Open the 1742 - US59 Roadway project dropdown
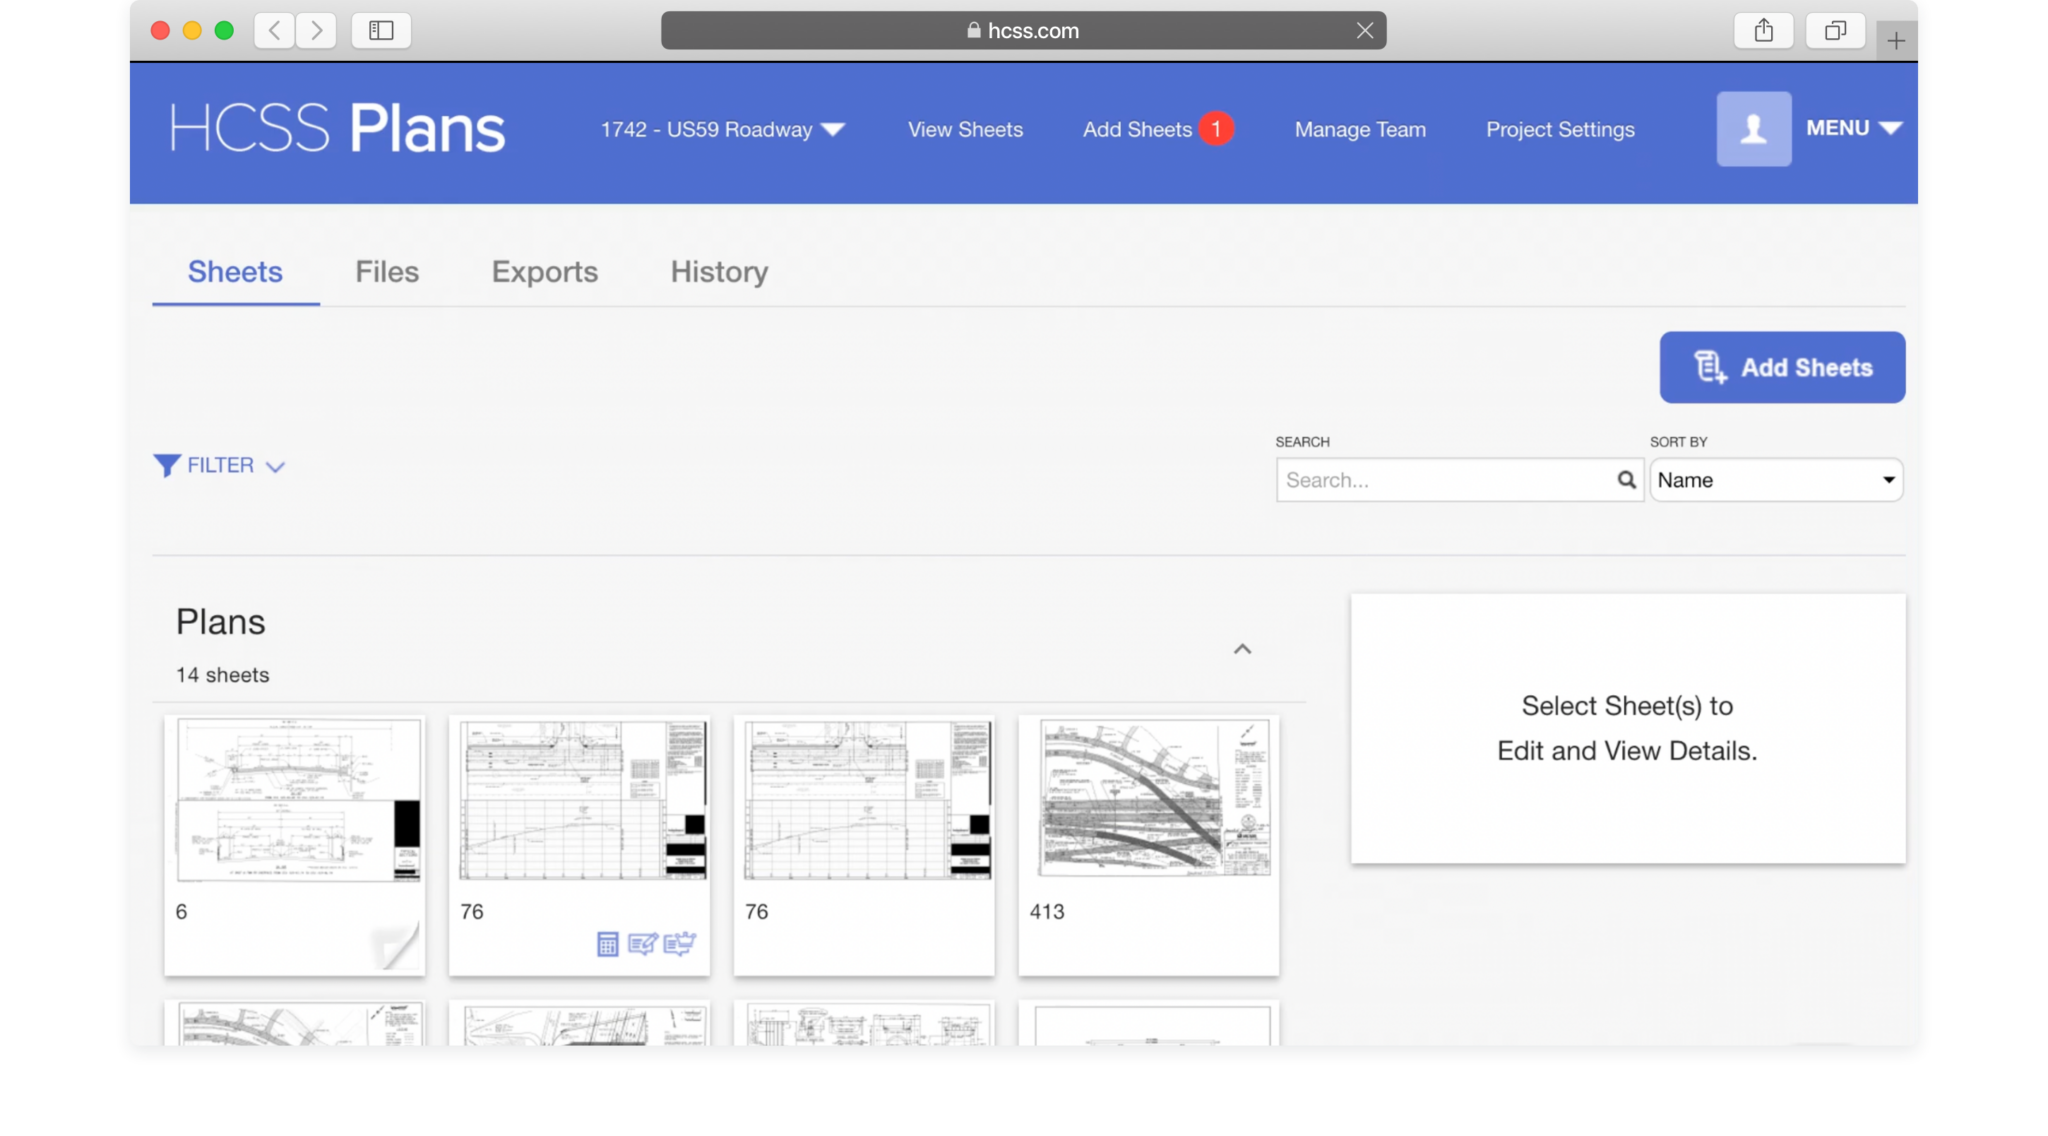Viewport: 2048px width, 1136px height. point(722,129)
